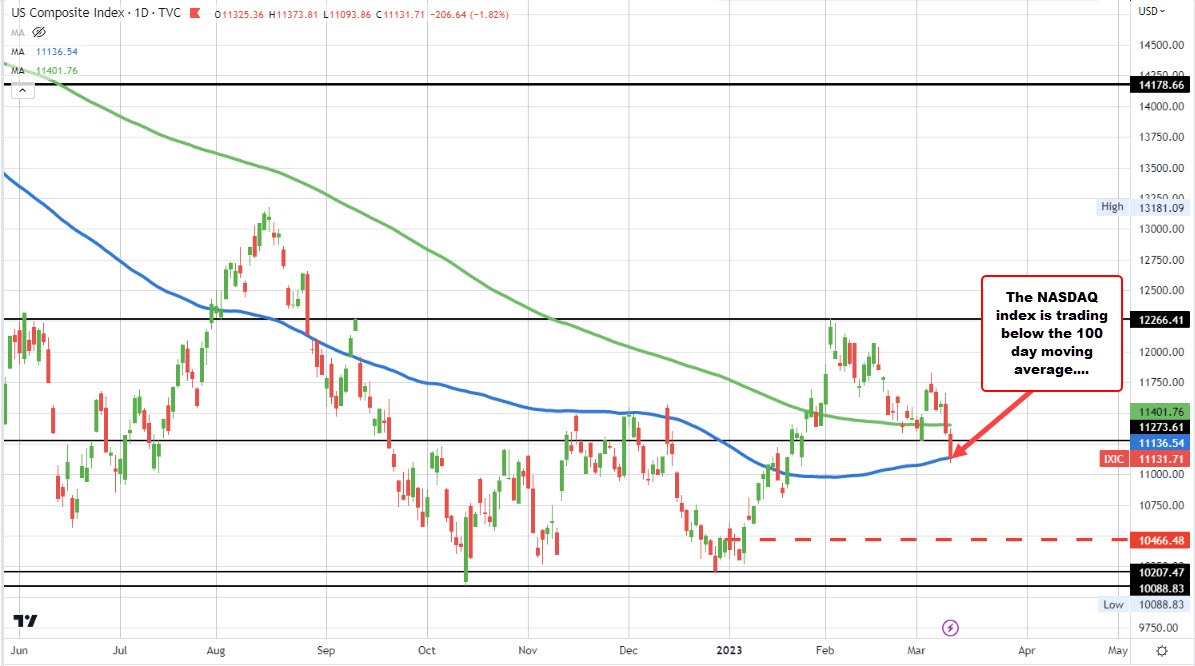Click Jun on the time axis
Viewport: 1195px width, 666px height.
click(20, 650)
